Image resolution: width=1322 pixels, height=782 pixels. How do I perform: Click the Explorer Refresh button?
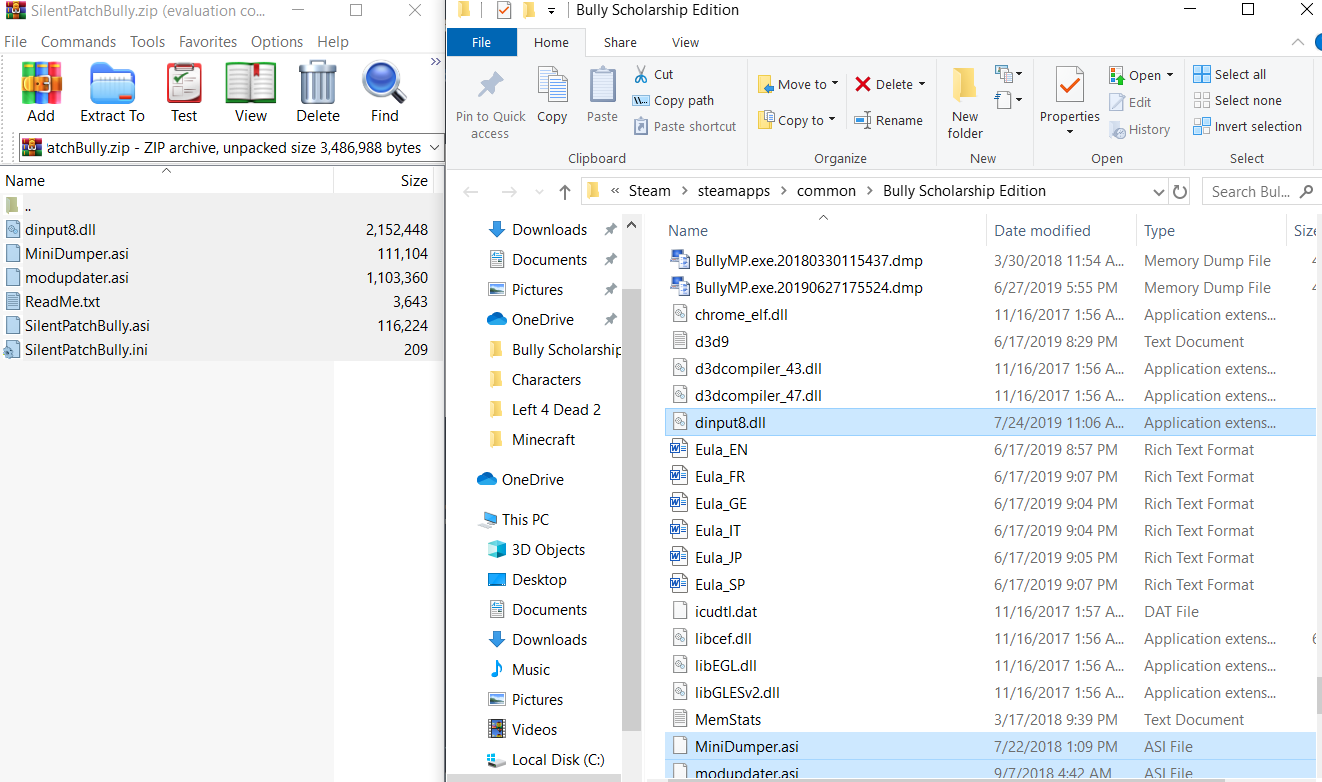[1181, 191]
